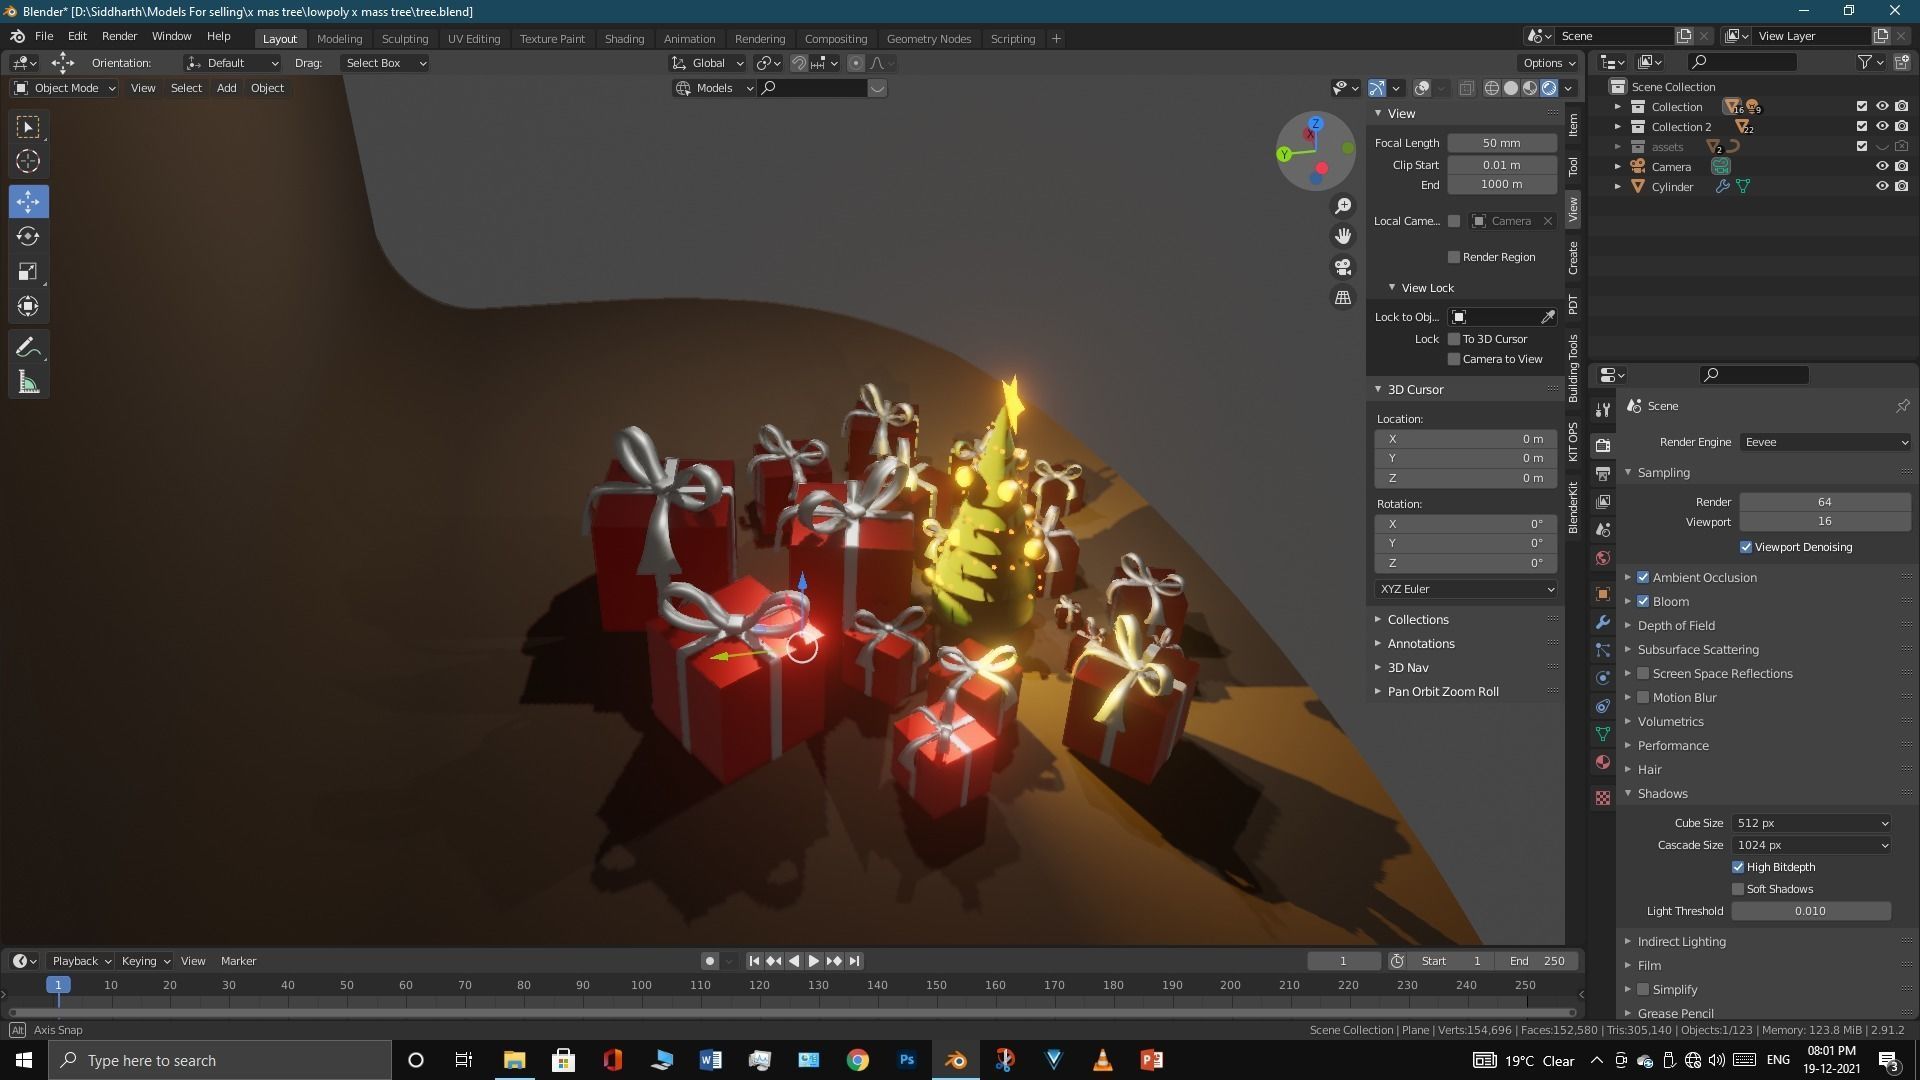This screenshot has width=1920, height=1080.
Task: Activate the Move tool
Action: [28, 201]
